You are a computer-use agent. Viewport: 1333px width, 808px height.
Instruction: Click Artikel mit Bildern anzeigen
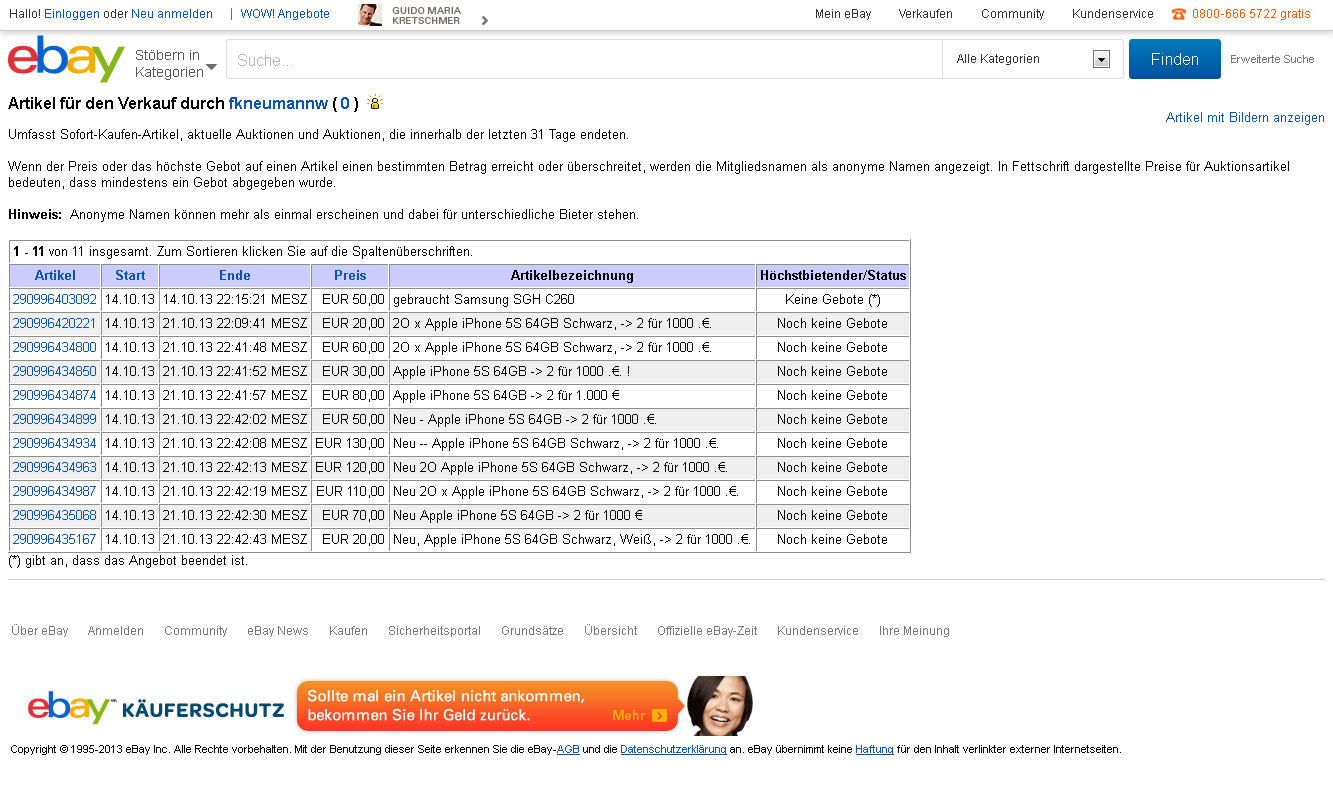(x=1245, y=118)
